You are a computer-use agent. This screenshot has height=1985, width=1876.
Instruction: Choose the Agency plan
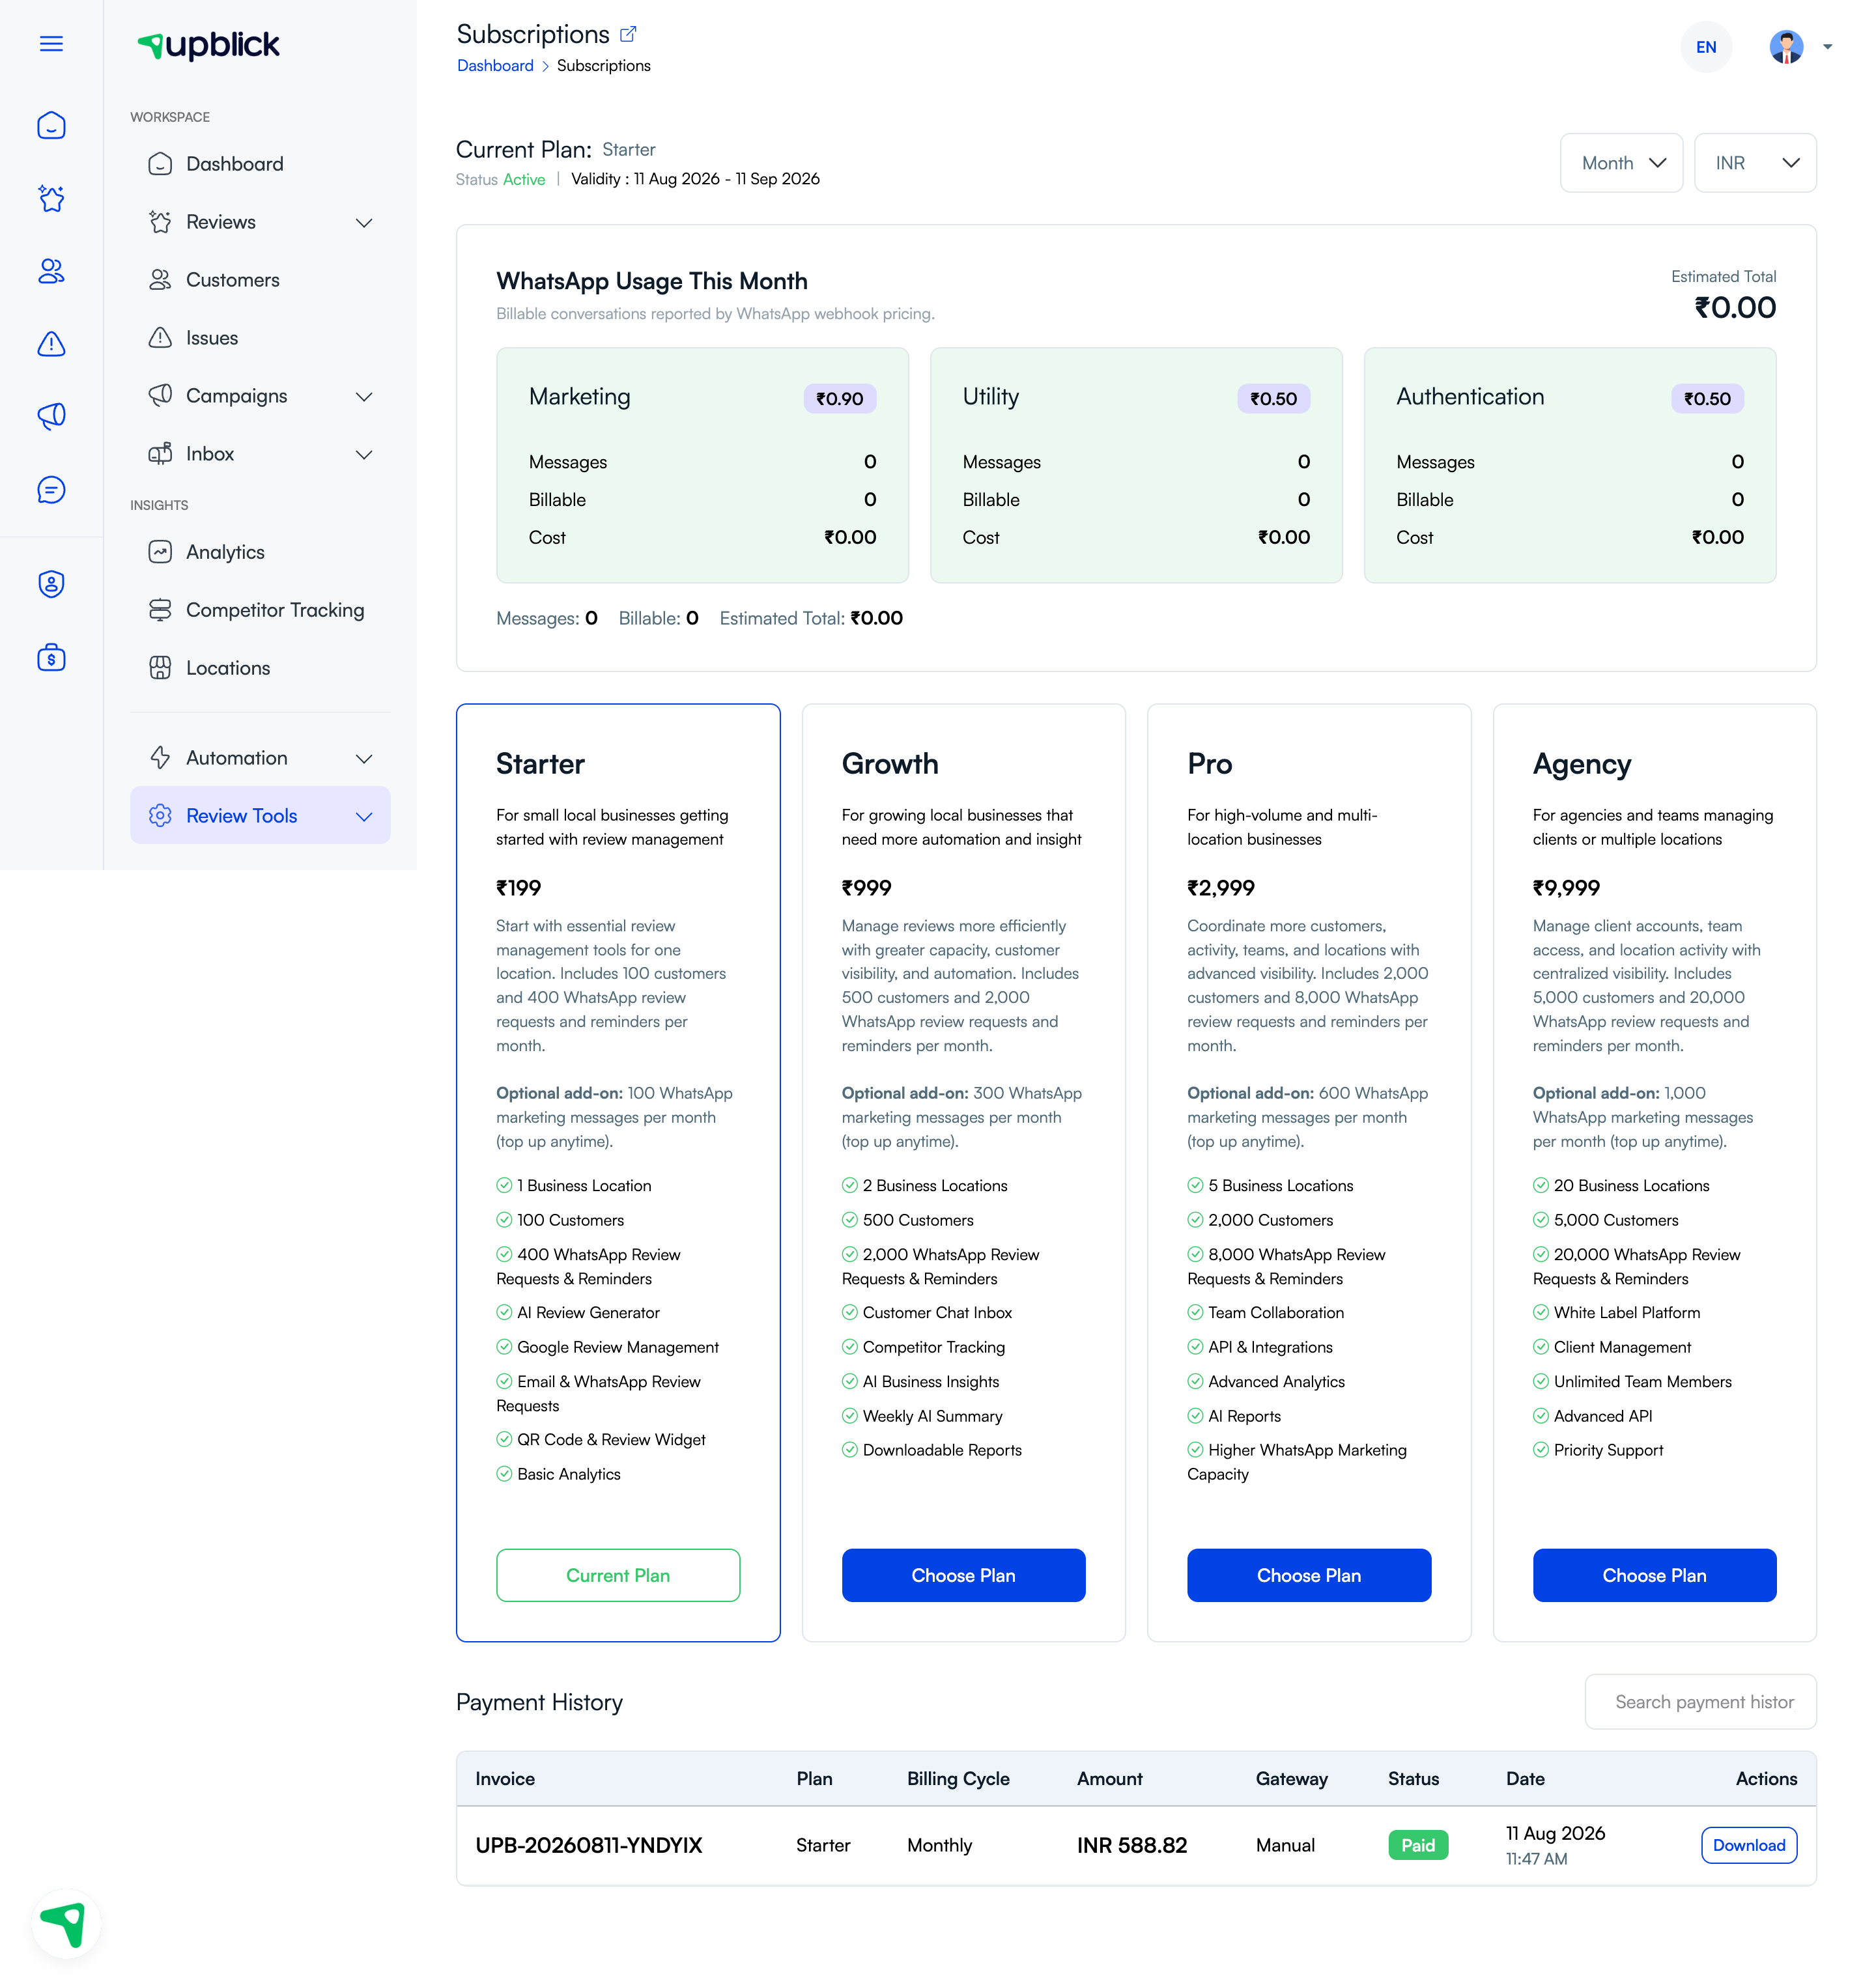[x=1654, y=1575]
